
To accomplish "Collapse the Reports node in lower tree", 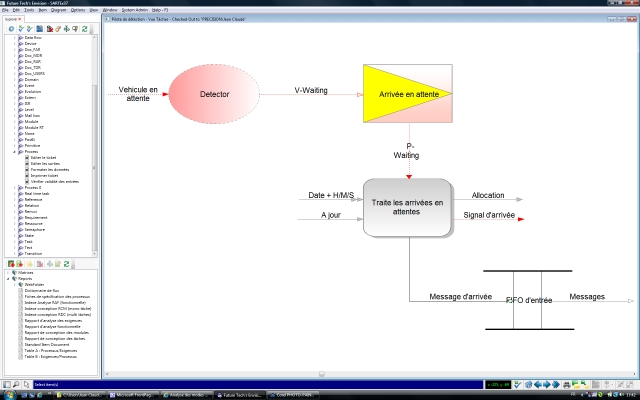I will (8, 279).
